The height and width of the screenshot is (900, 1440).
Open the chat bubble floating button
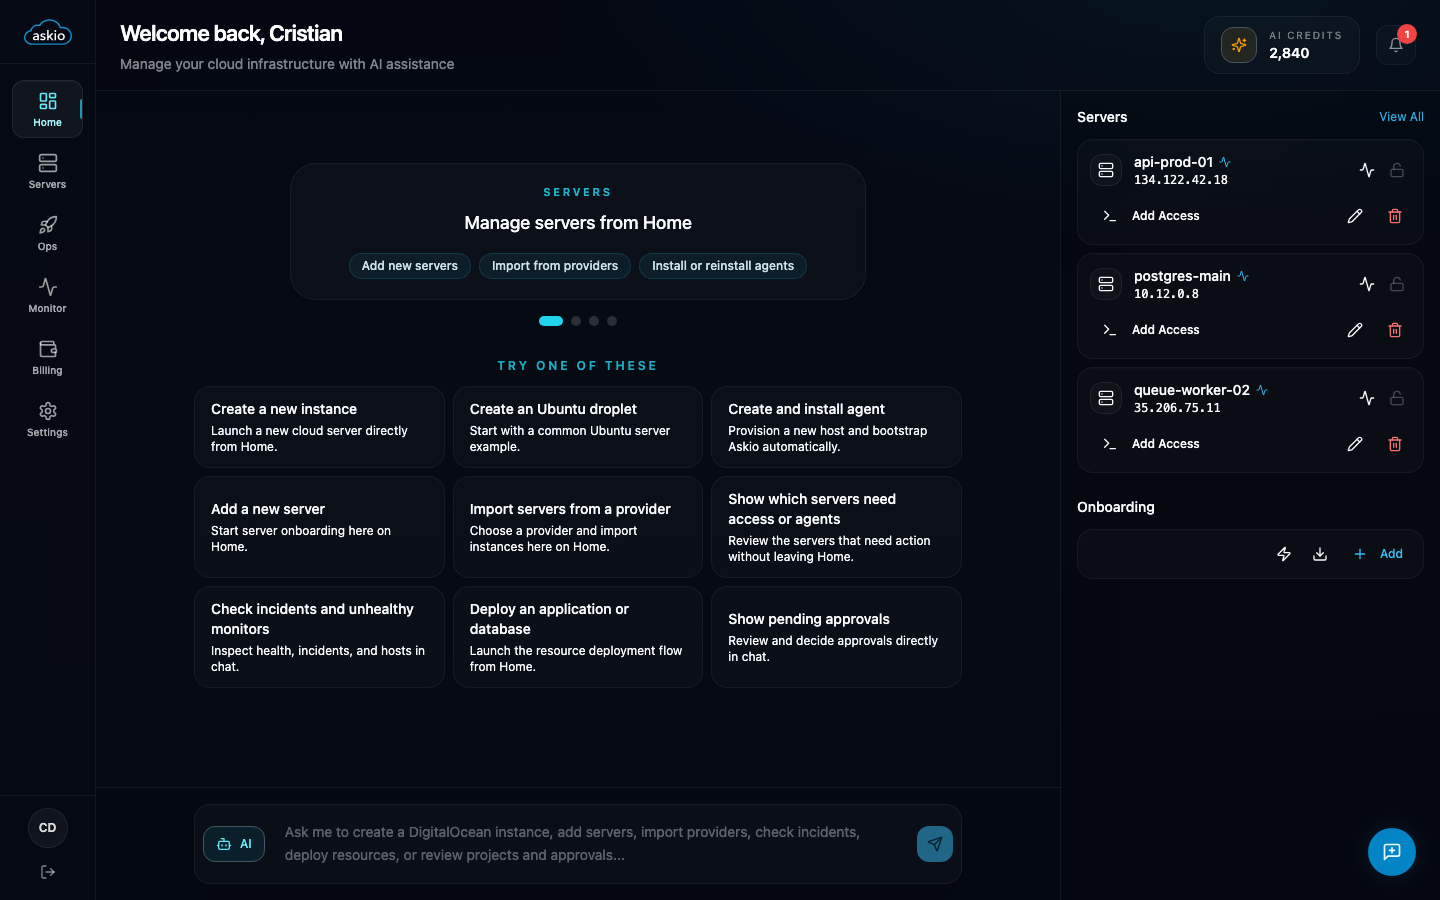[x=1392, y=852]
